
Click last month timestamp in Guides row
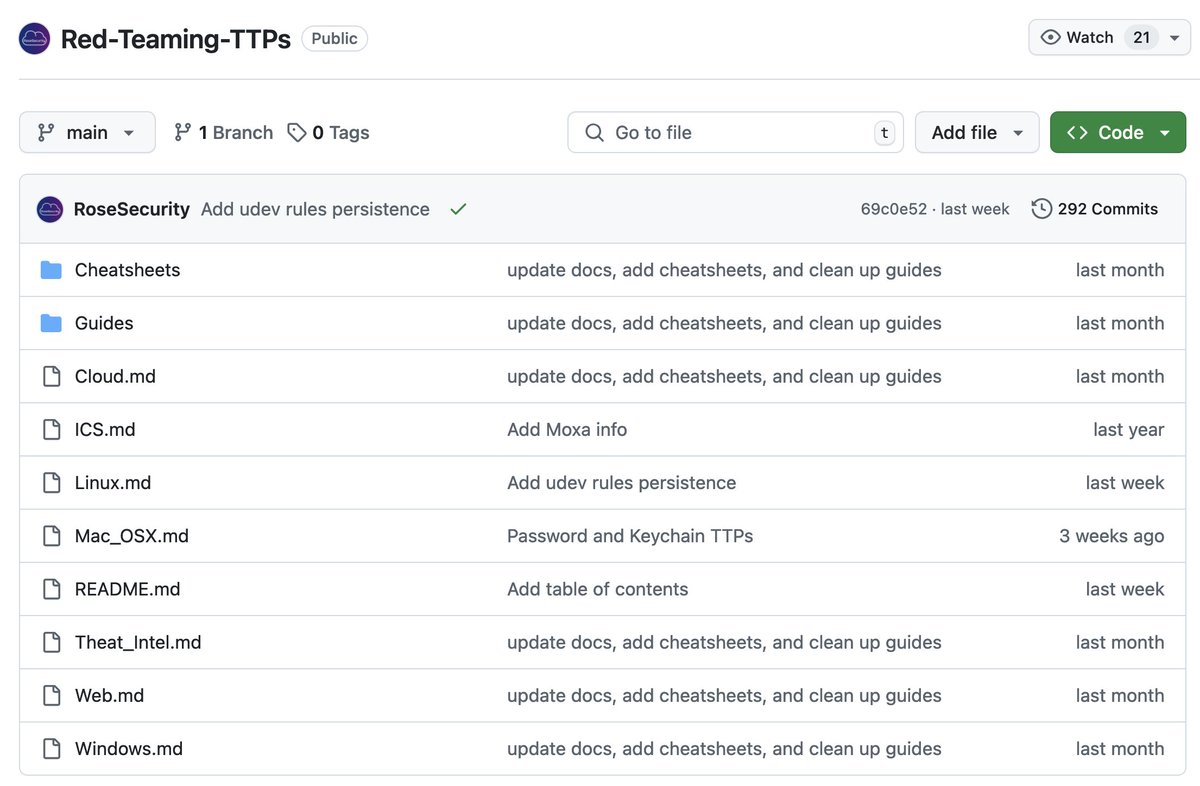(x=1120, y=323)
